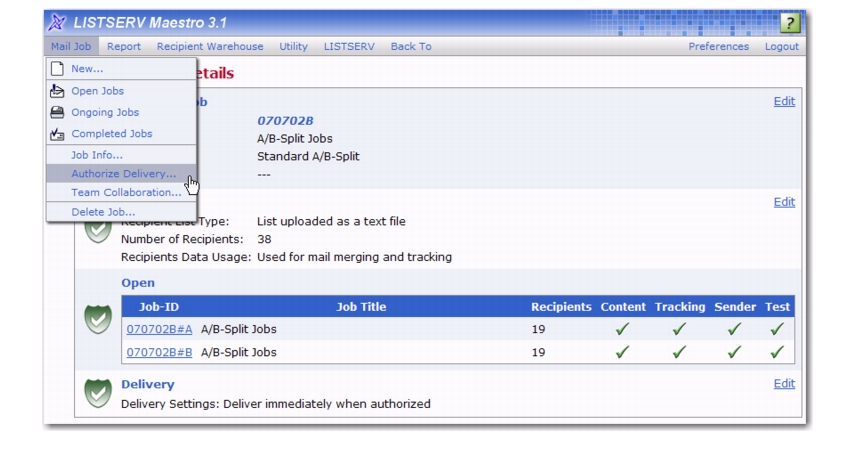The image size is (853, 449).
Task: Click Edit link in the job section
Action: tap(784, 101)
